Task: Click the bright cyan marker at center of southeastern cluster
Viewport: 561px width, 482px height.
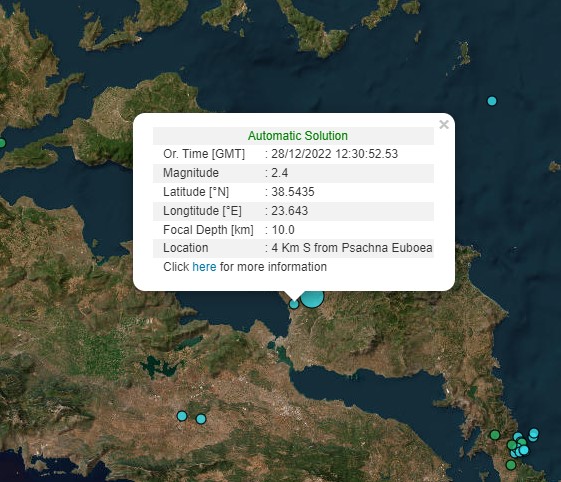Action: [524, 450]
